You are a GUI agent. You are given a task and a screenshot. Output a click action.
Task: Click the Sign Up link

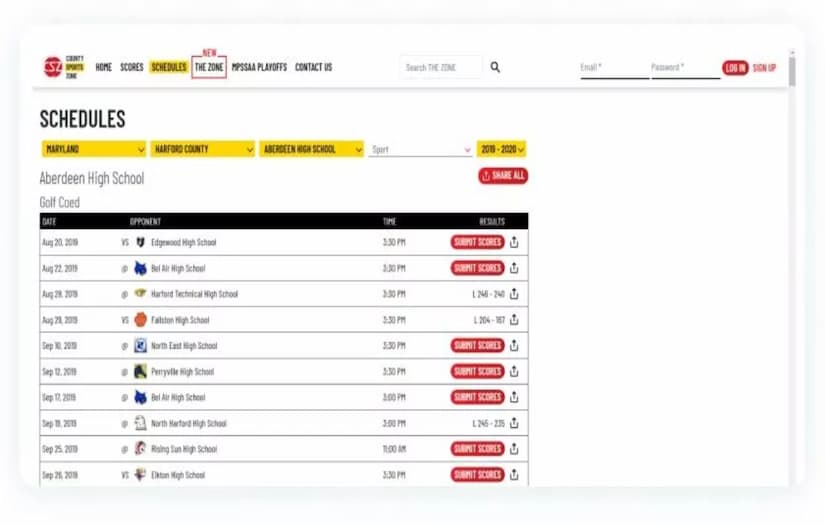(764, 67)
